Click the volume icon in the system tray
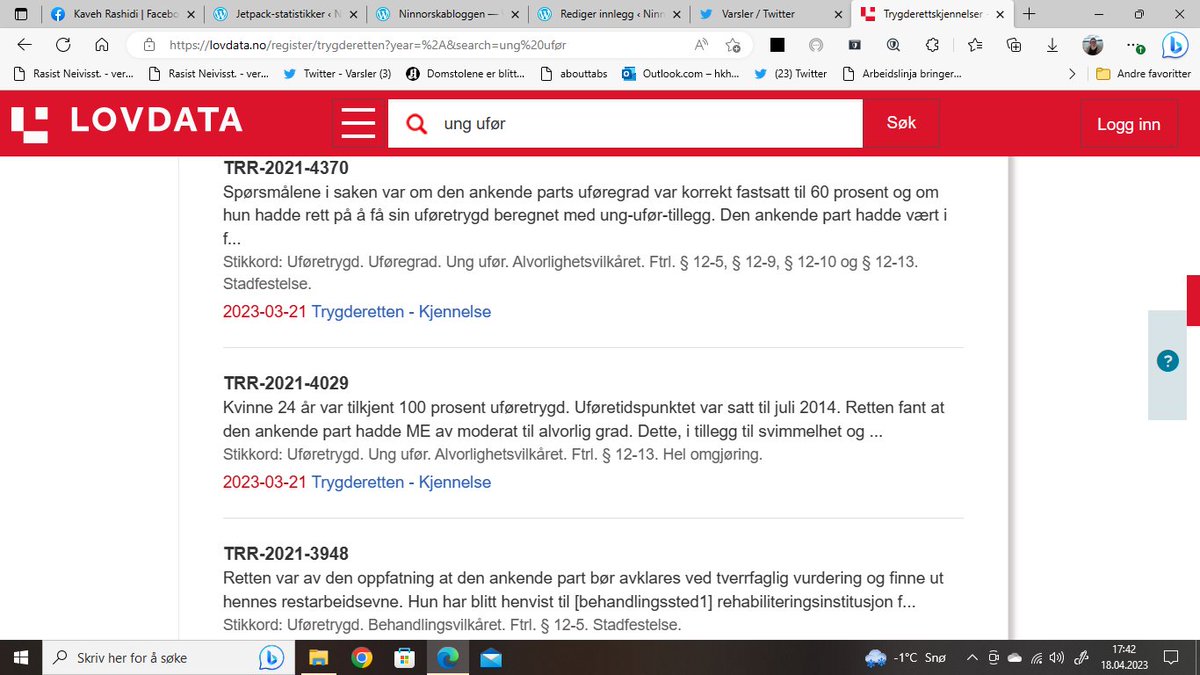The height and width of the screenshot is (675, 1200). pos(1056,657)
